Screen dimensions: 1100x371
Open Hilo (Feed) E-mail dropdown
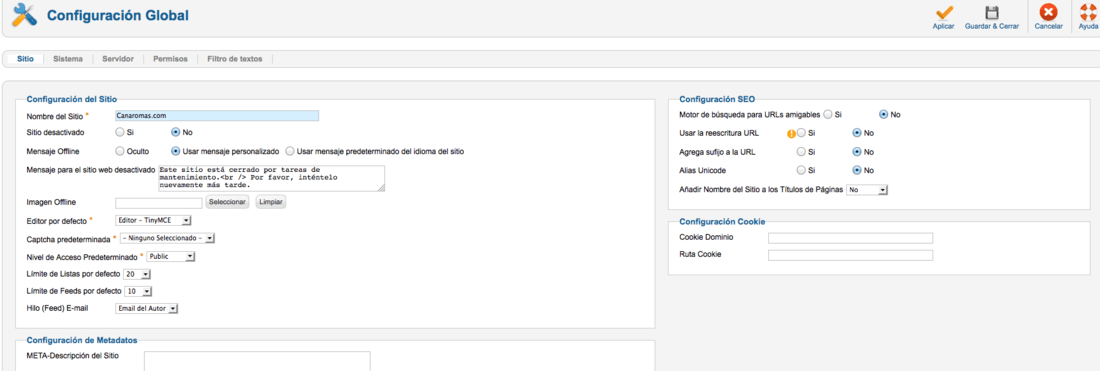click(147, 308)
